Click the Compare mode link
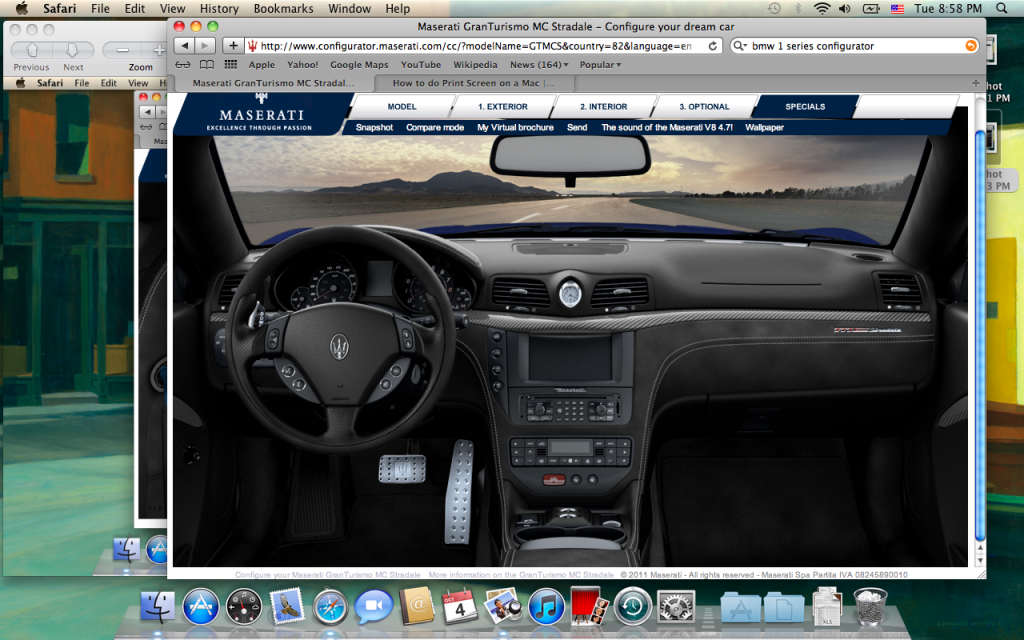The image size is (1024, 640). point(435,127)
